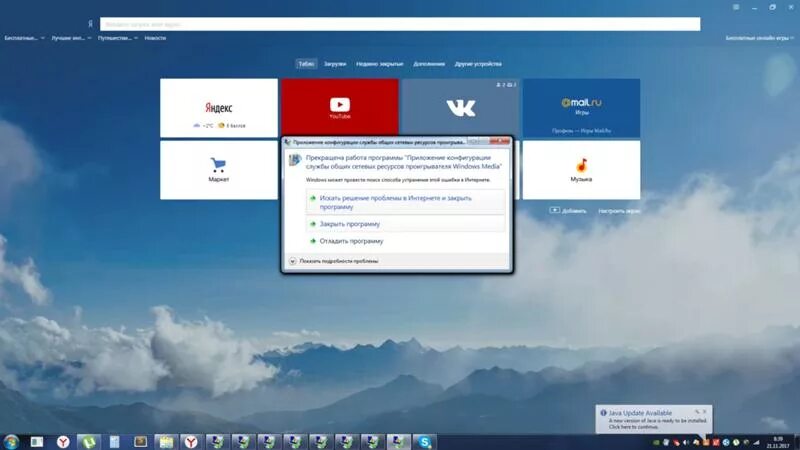Open the Новости bookmark

(155, 38)
